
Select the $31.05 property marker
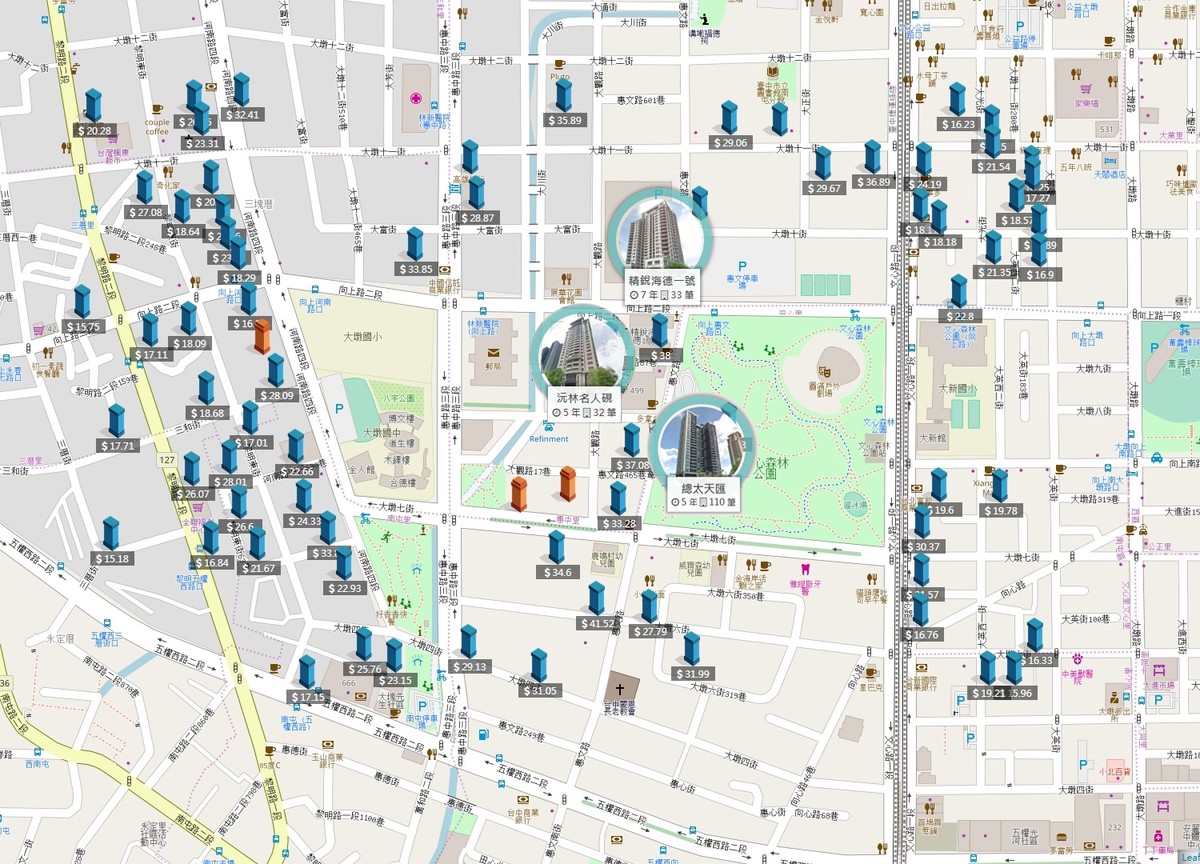tap(539, 666)
